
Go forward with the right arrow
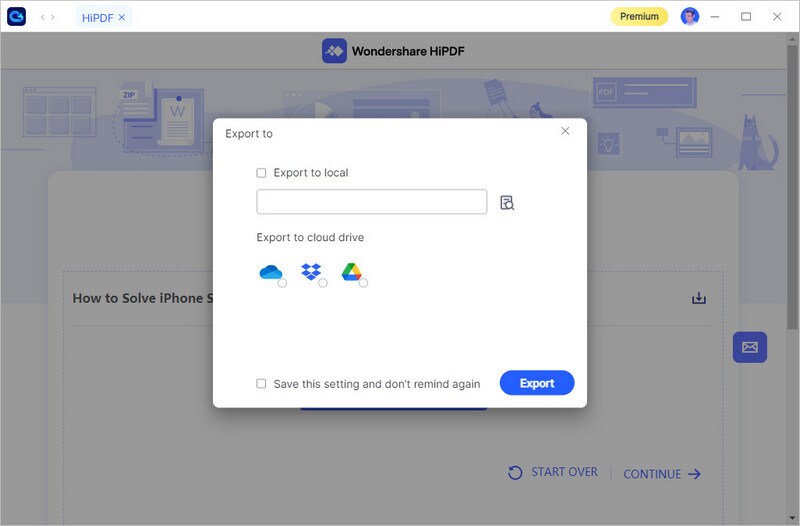click(x=53, y=17)
